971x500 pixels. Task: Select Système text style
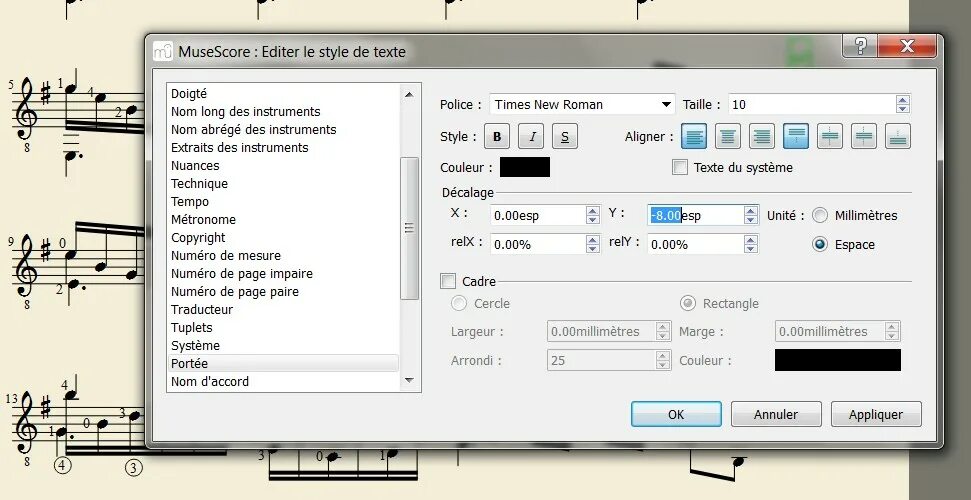tap(284, 345)
